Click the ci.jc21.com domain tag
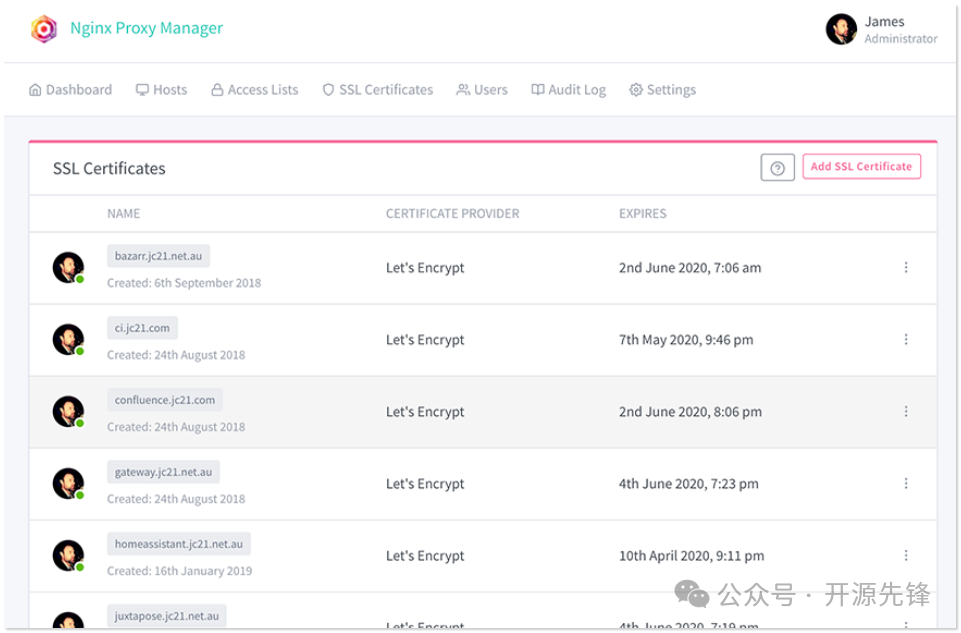The width and height of the screenshot is (961, 633). click(x=142, y=328)
